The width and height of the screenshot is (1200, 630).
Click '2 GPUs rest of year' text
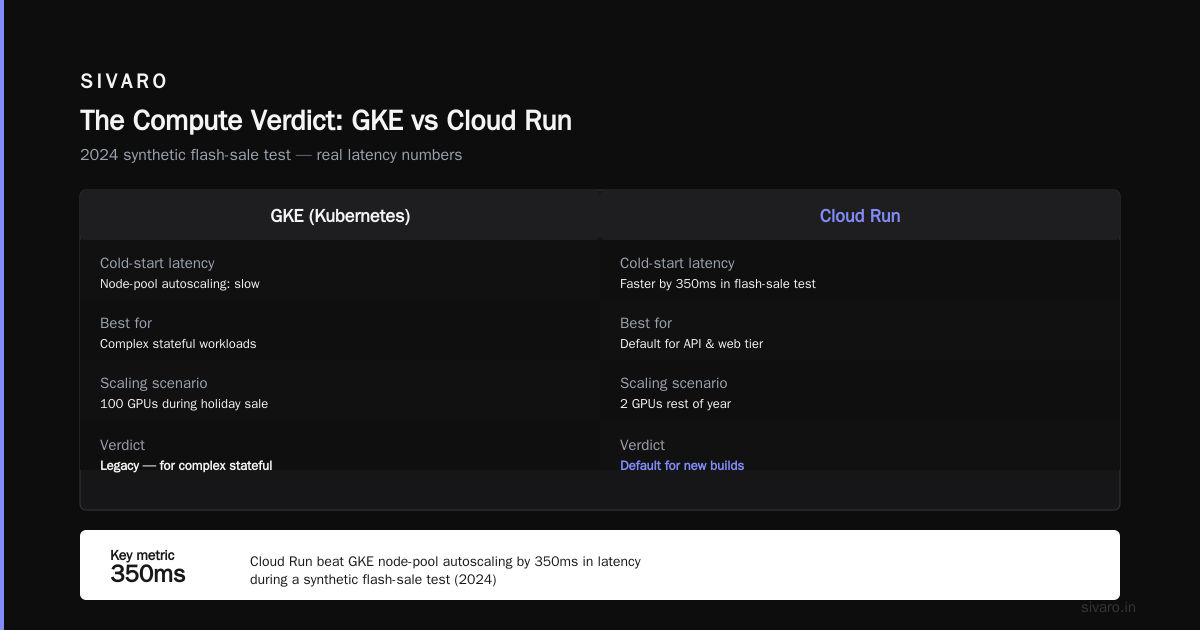(676, 404)
